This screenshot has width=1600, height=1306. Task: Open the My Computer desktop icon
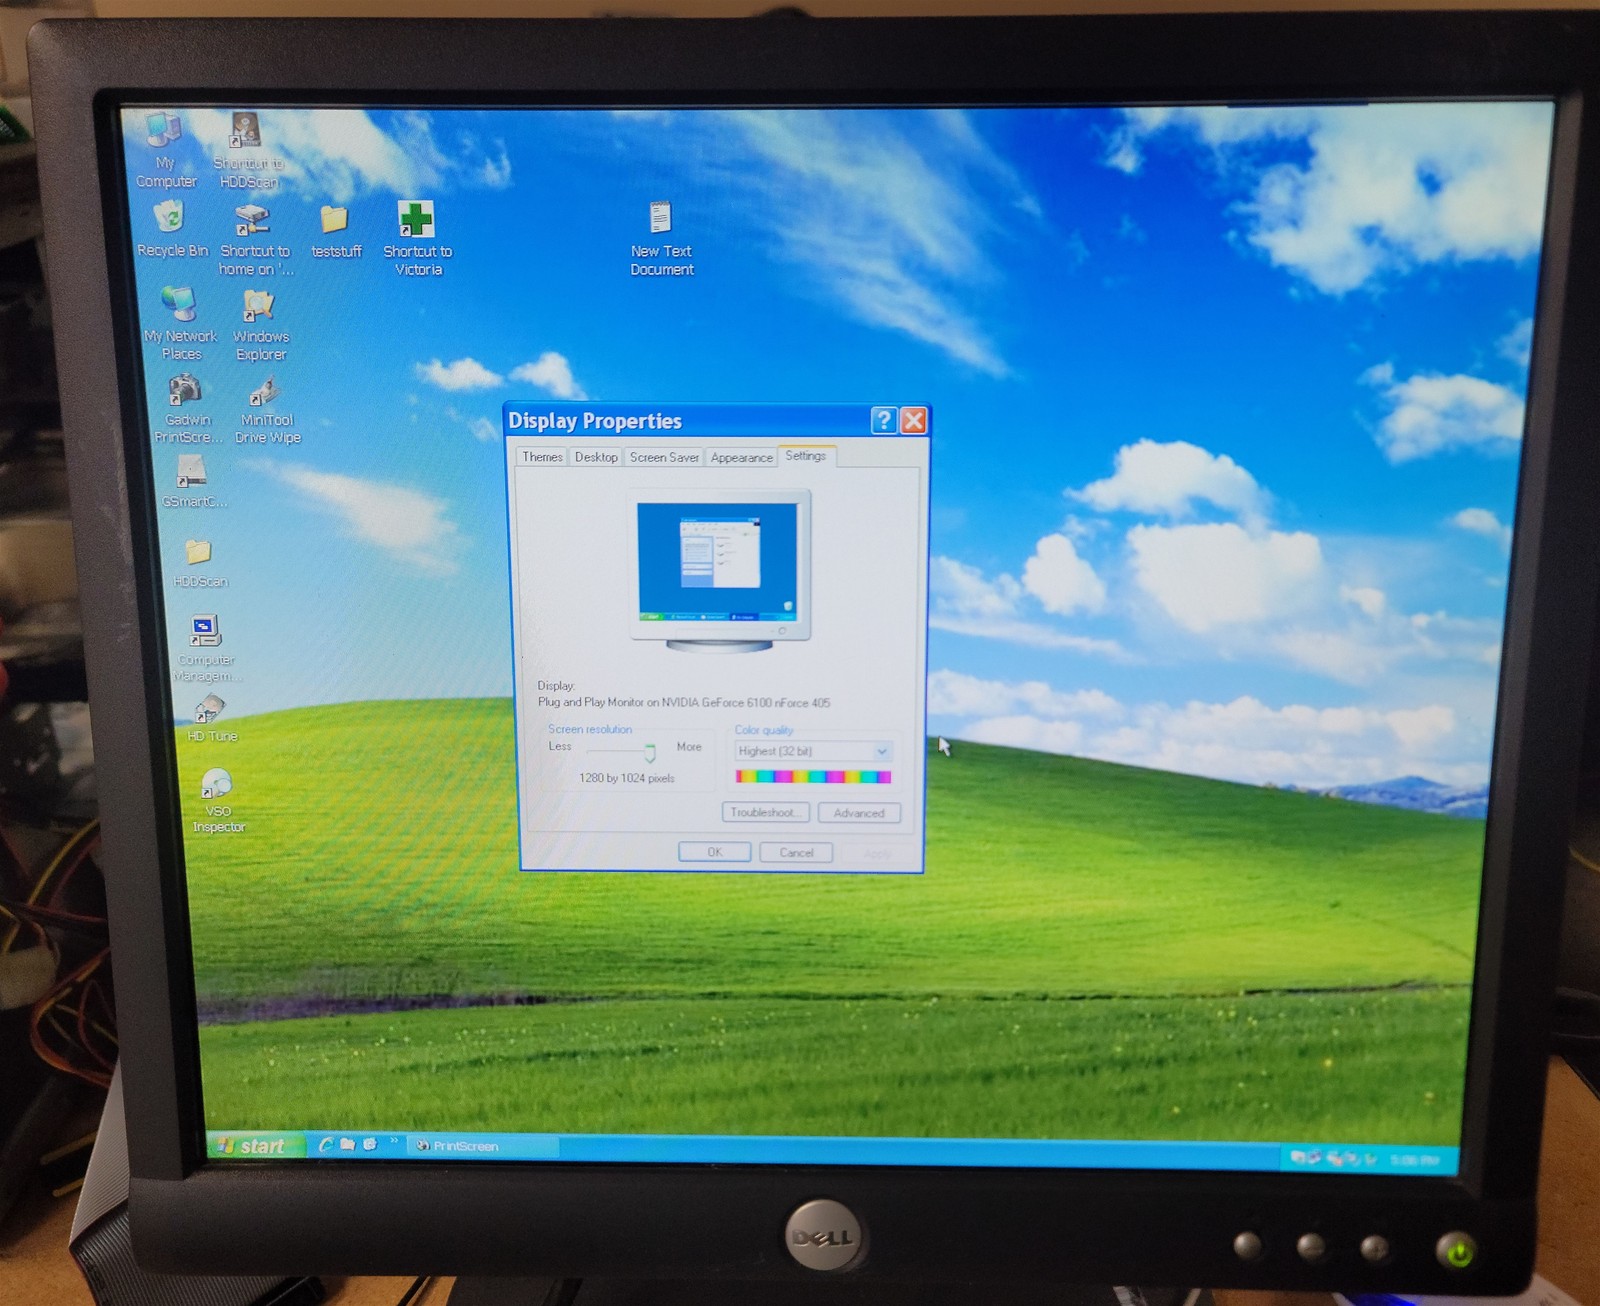(x=165, y=150)
